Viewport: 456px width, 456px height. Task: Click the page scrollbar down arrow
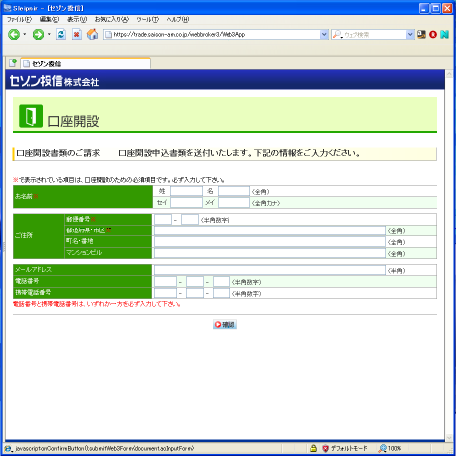point(449,437)
